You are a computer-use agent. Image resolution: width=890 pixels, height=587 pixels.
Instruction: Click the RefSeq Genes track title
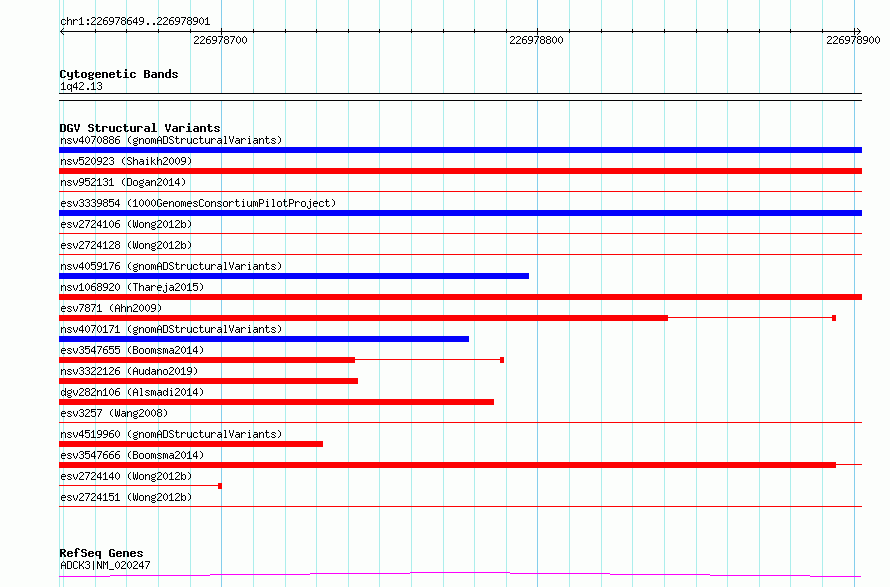102,553
